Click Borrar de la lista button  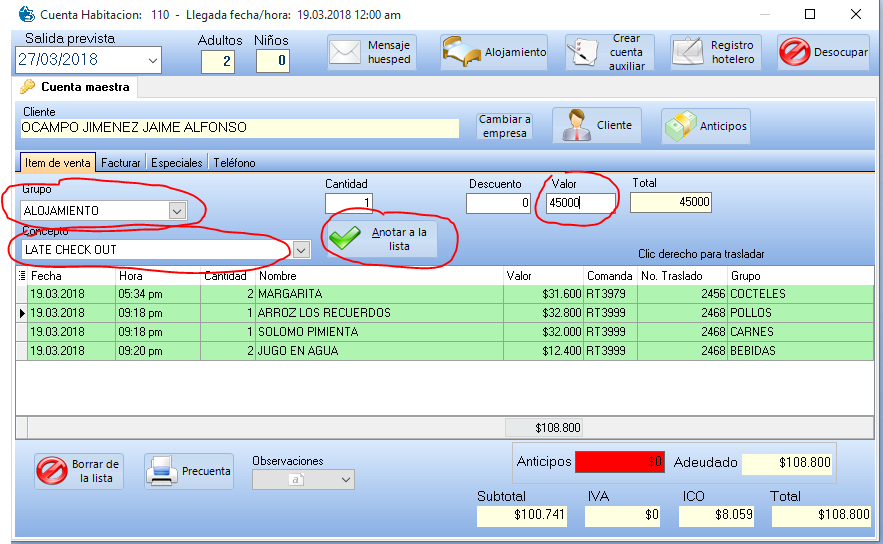(x=79, y=472)
